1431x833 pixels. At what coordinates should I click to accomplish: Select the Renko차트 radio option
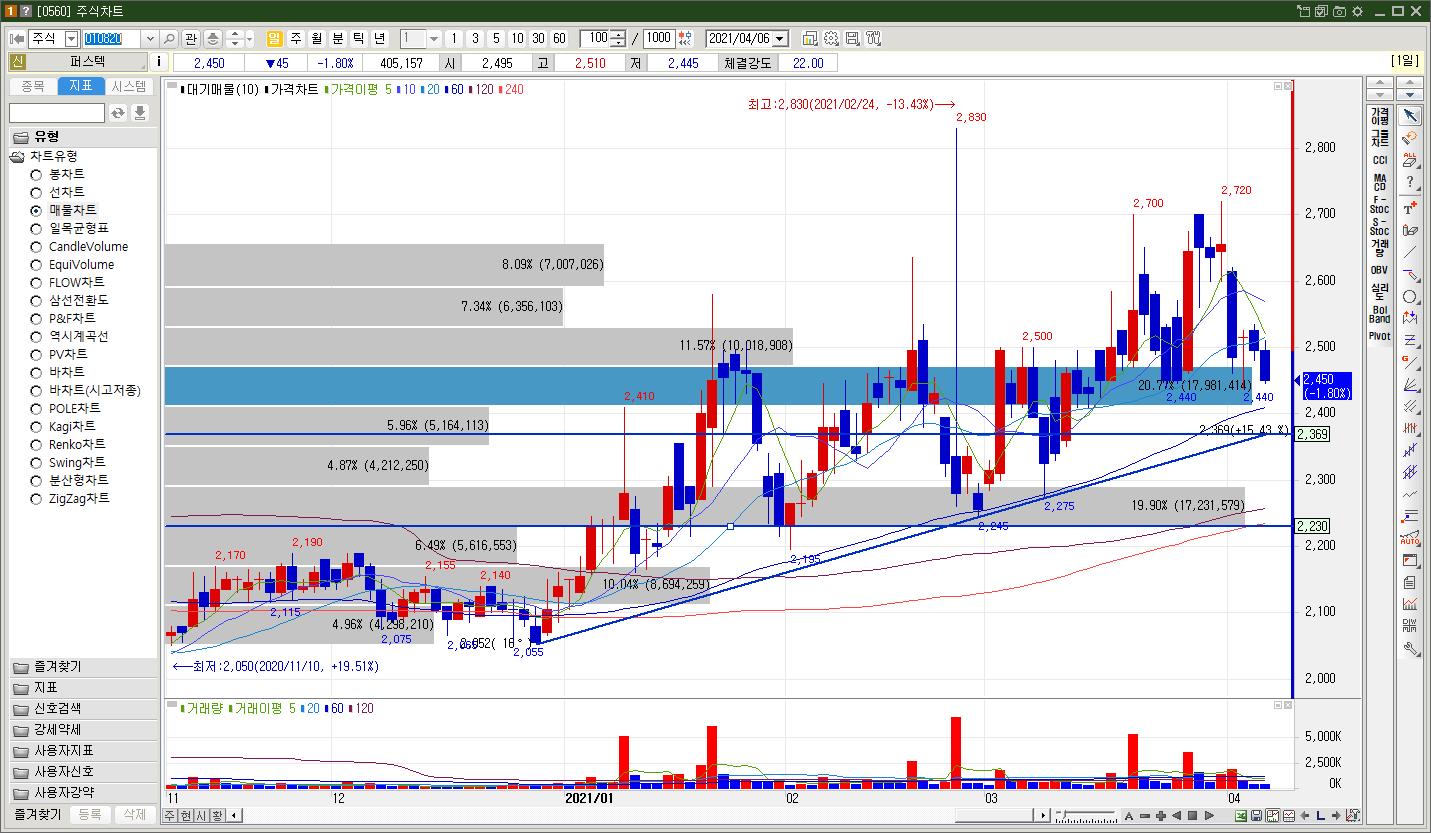tap(36, 445)
